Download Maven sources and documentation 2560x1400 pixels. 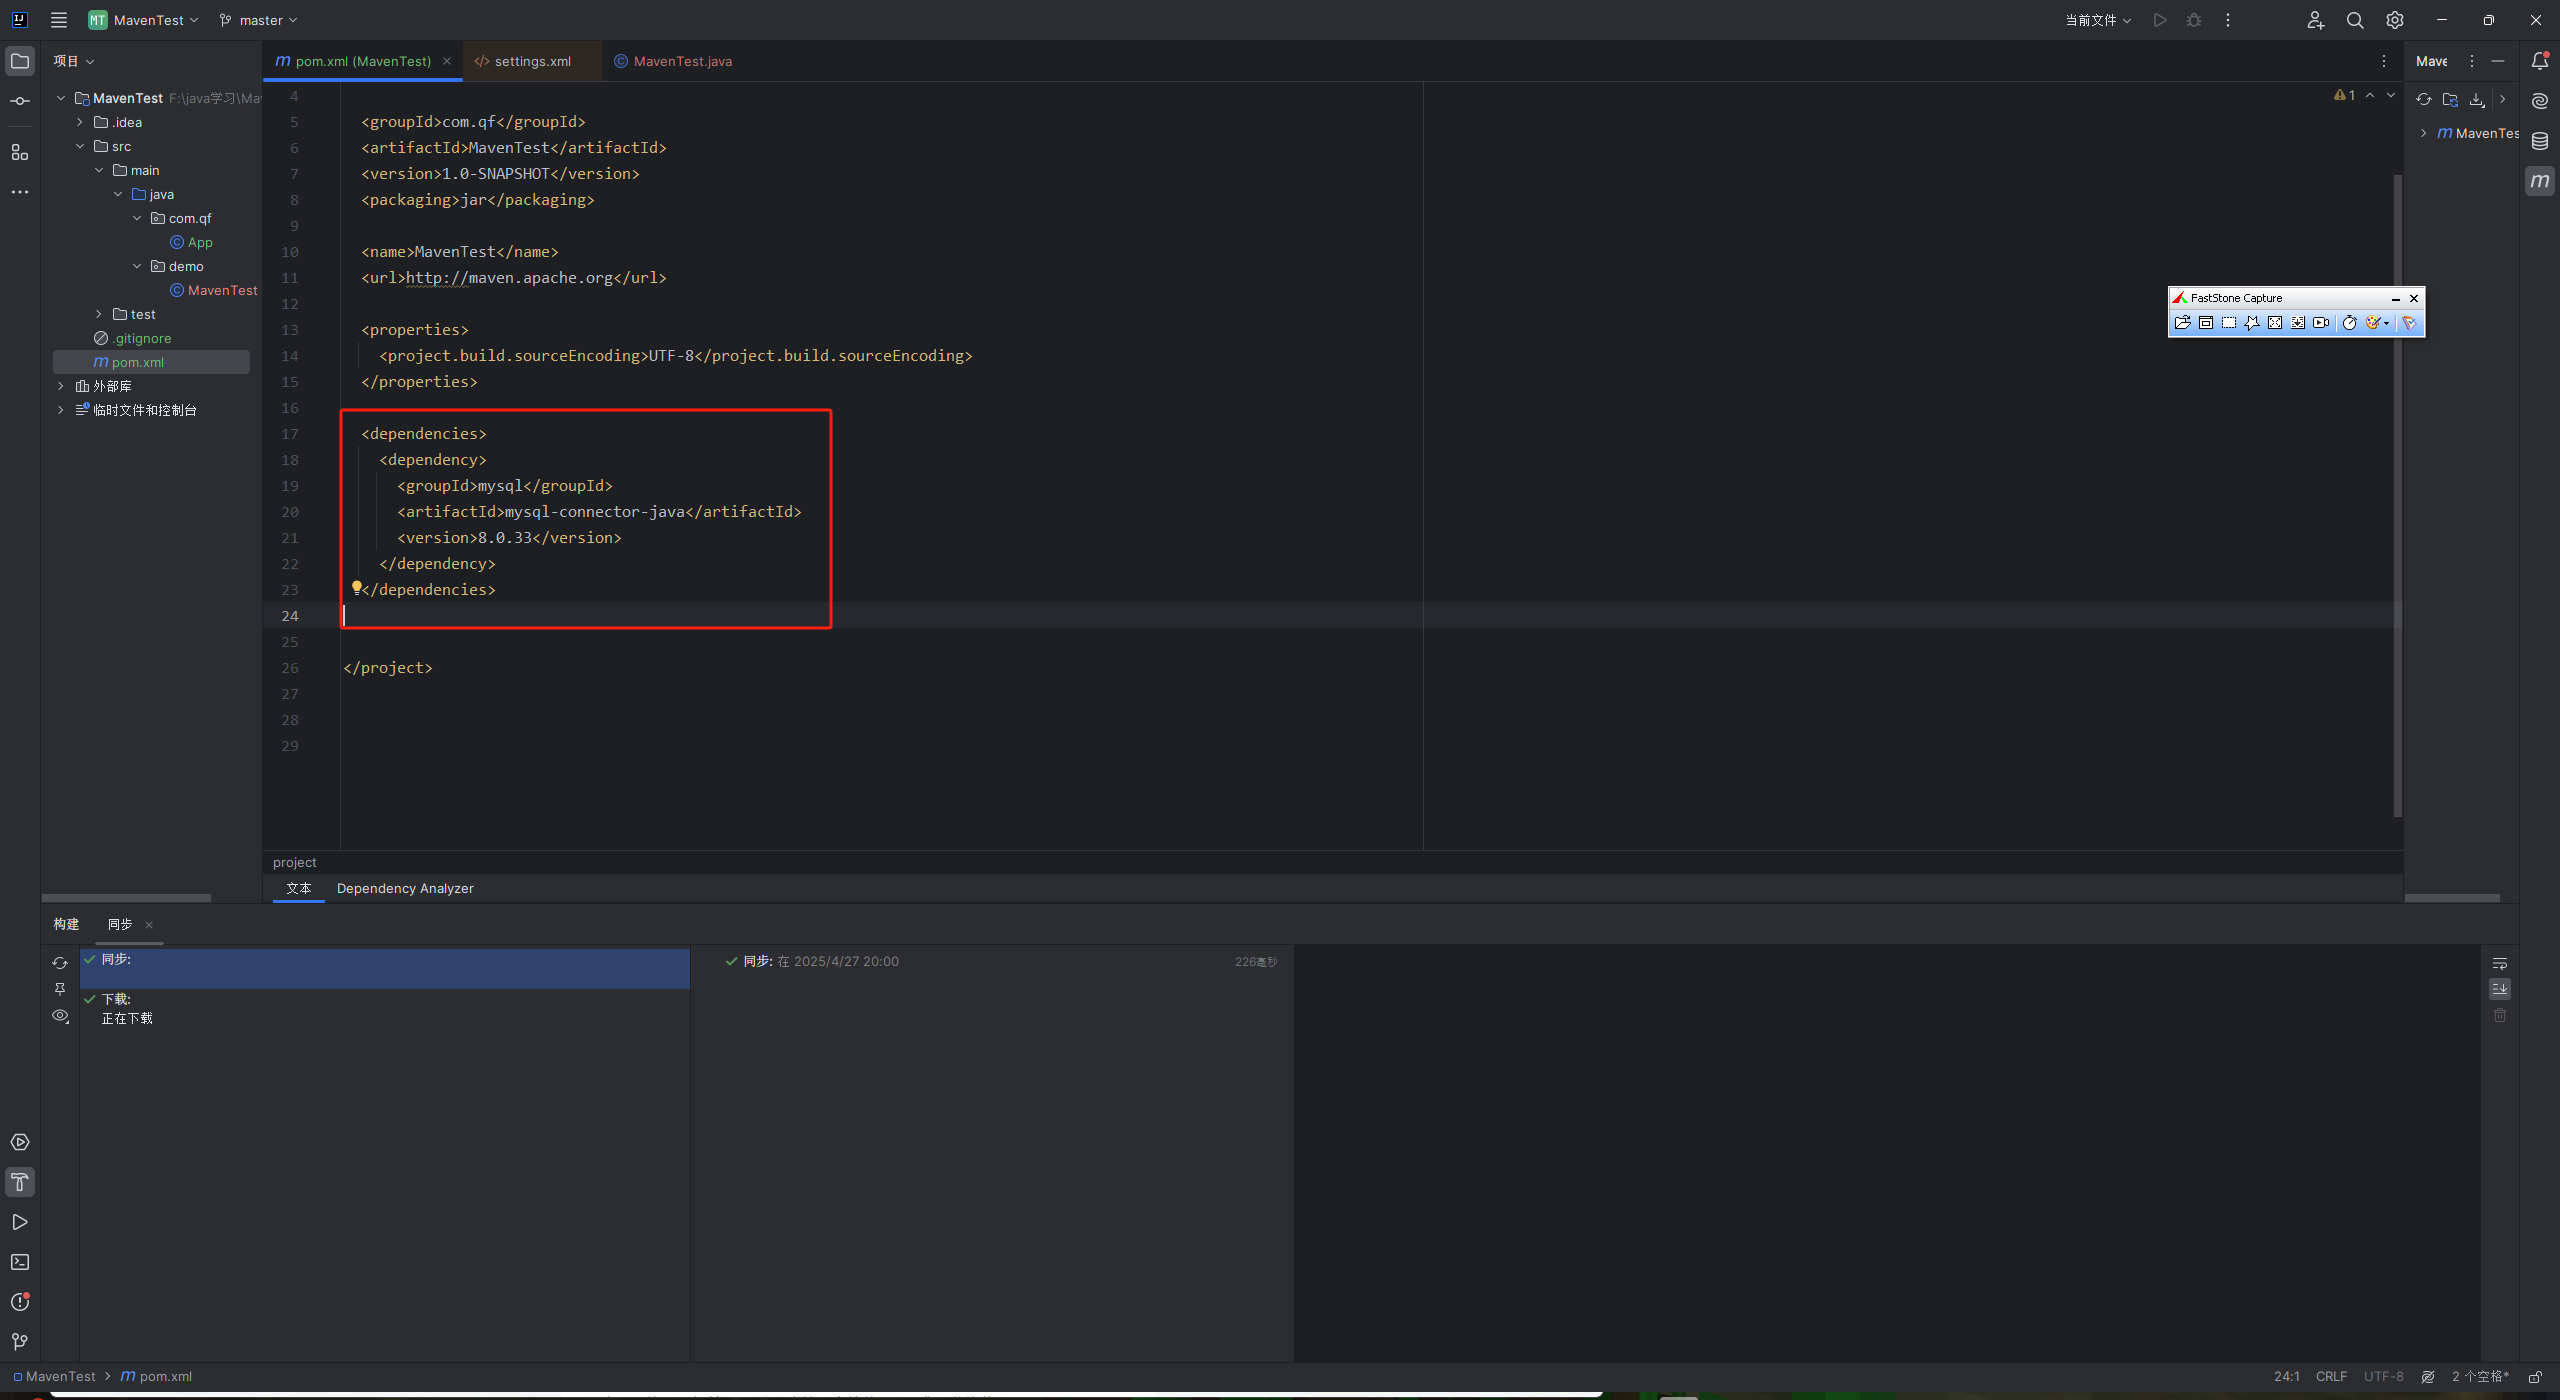[x=2476, y=99]
